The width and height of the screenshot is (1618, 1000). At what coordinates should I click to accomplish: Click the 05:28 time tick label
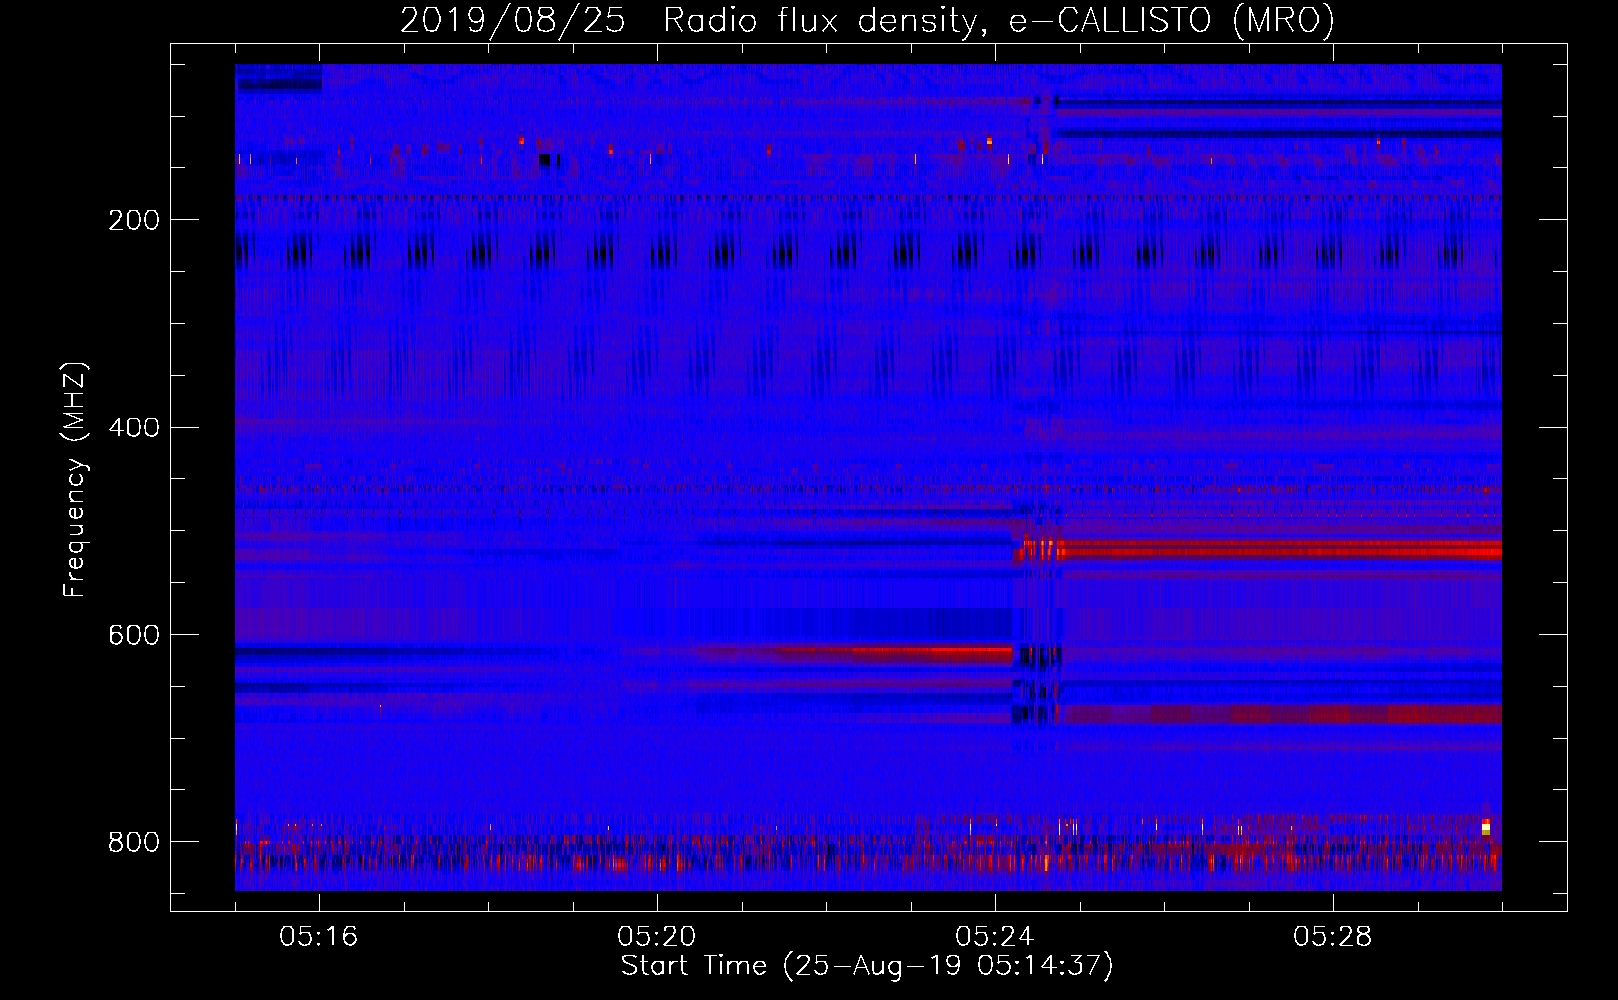[x=1333, y=937]
